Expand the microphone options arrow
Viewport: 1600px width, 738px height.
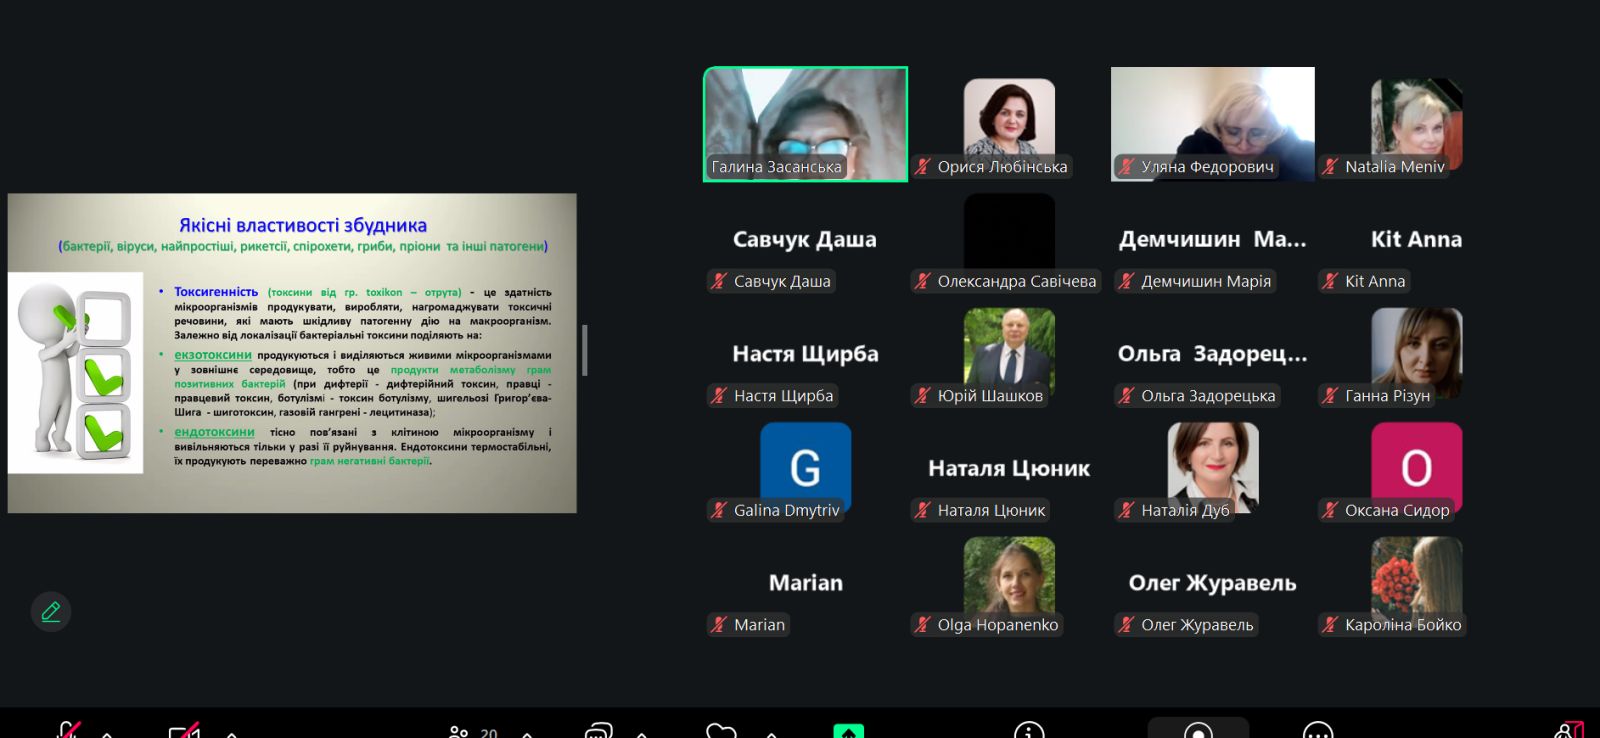107,734
